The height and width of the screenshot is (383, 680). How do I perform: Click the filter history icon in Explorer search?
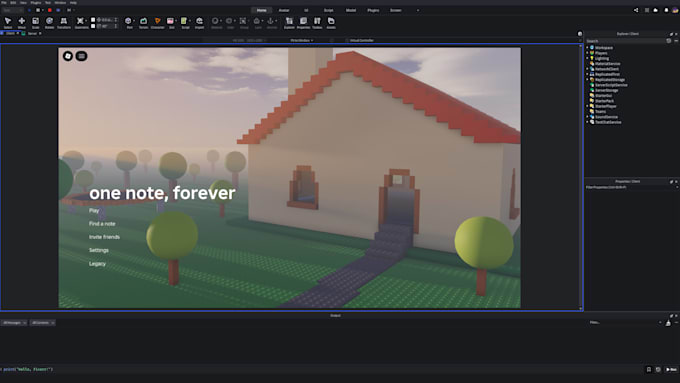point(669,41)
